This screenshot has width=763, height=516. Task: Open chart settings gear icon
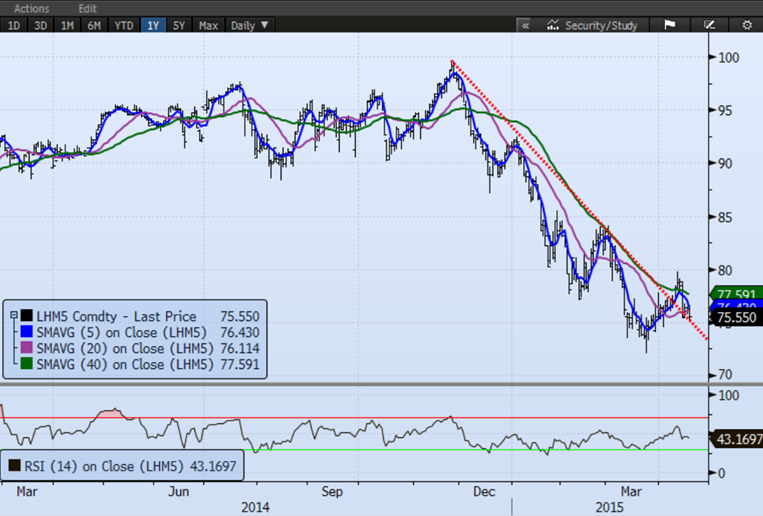746,24
